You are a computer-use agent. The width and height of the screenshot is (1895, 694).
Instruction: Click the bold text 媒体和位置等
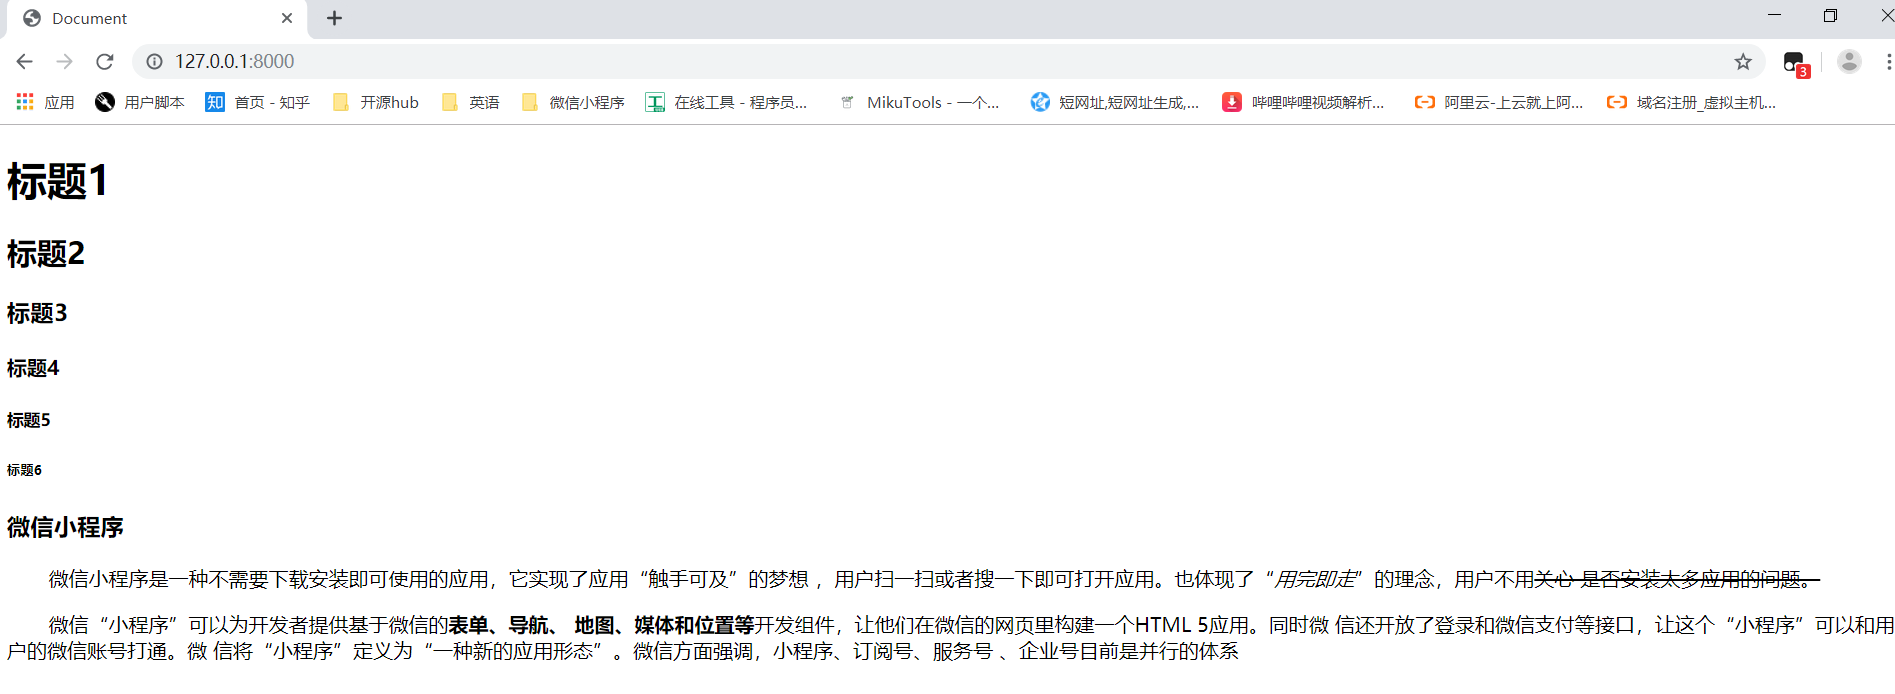point(694,625)
